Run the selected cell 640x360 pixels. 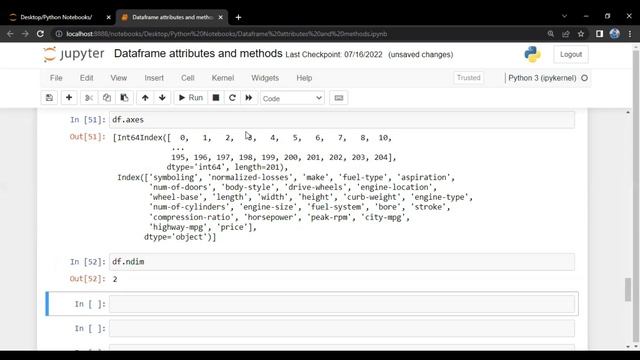tap(191, 98)
